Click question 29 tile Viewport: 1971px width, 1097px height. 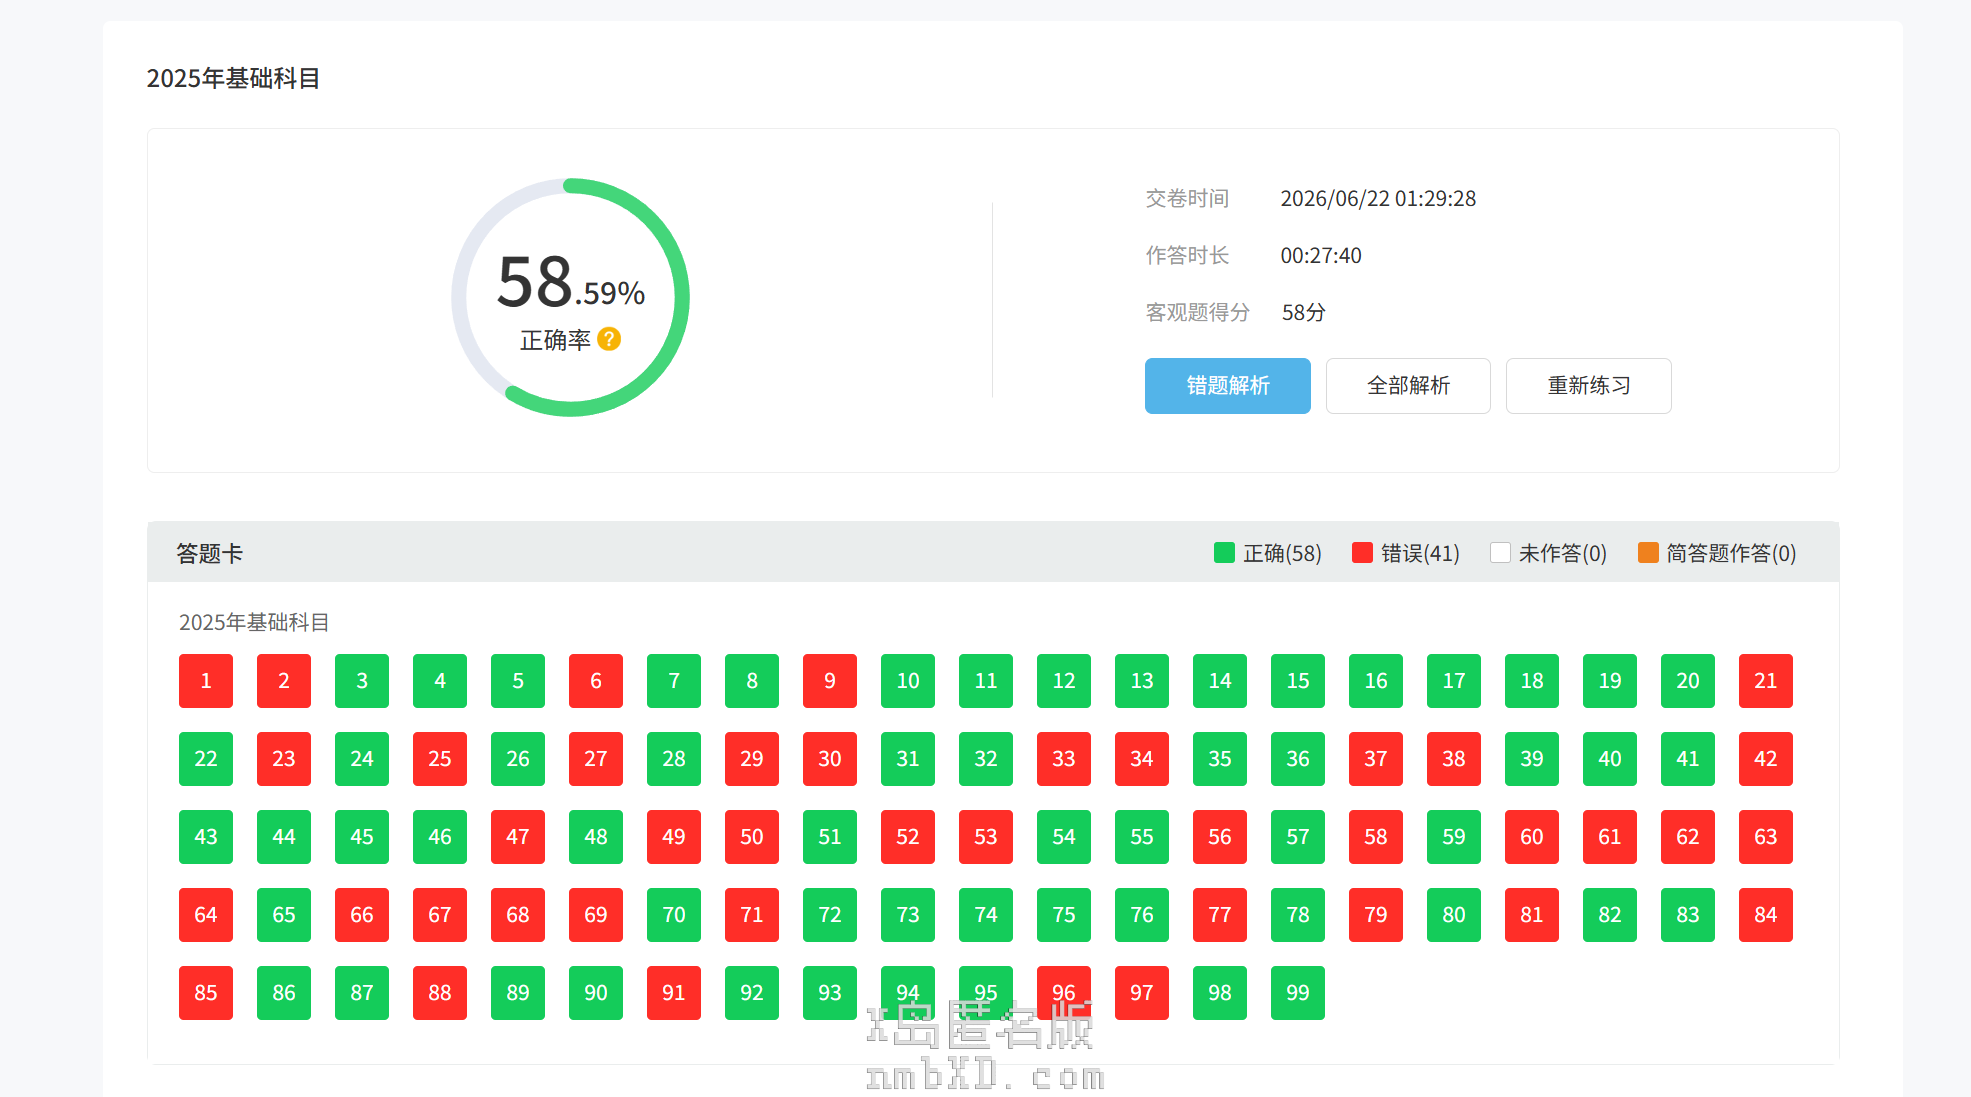[x=752, y=759]
